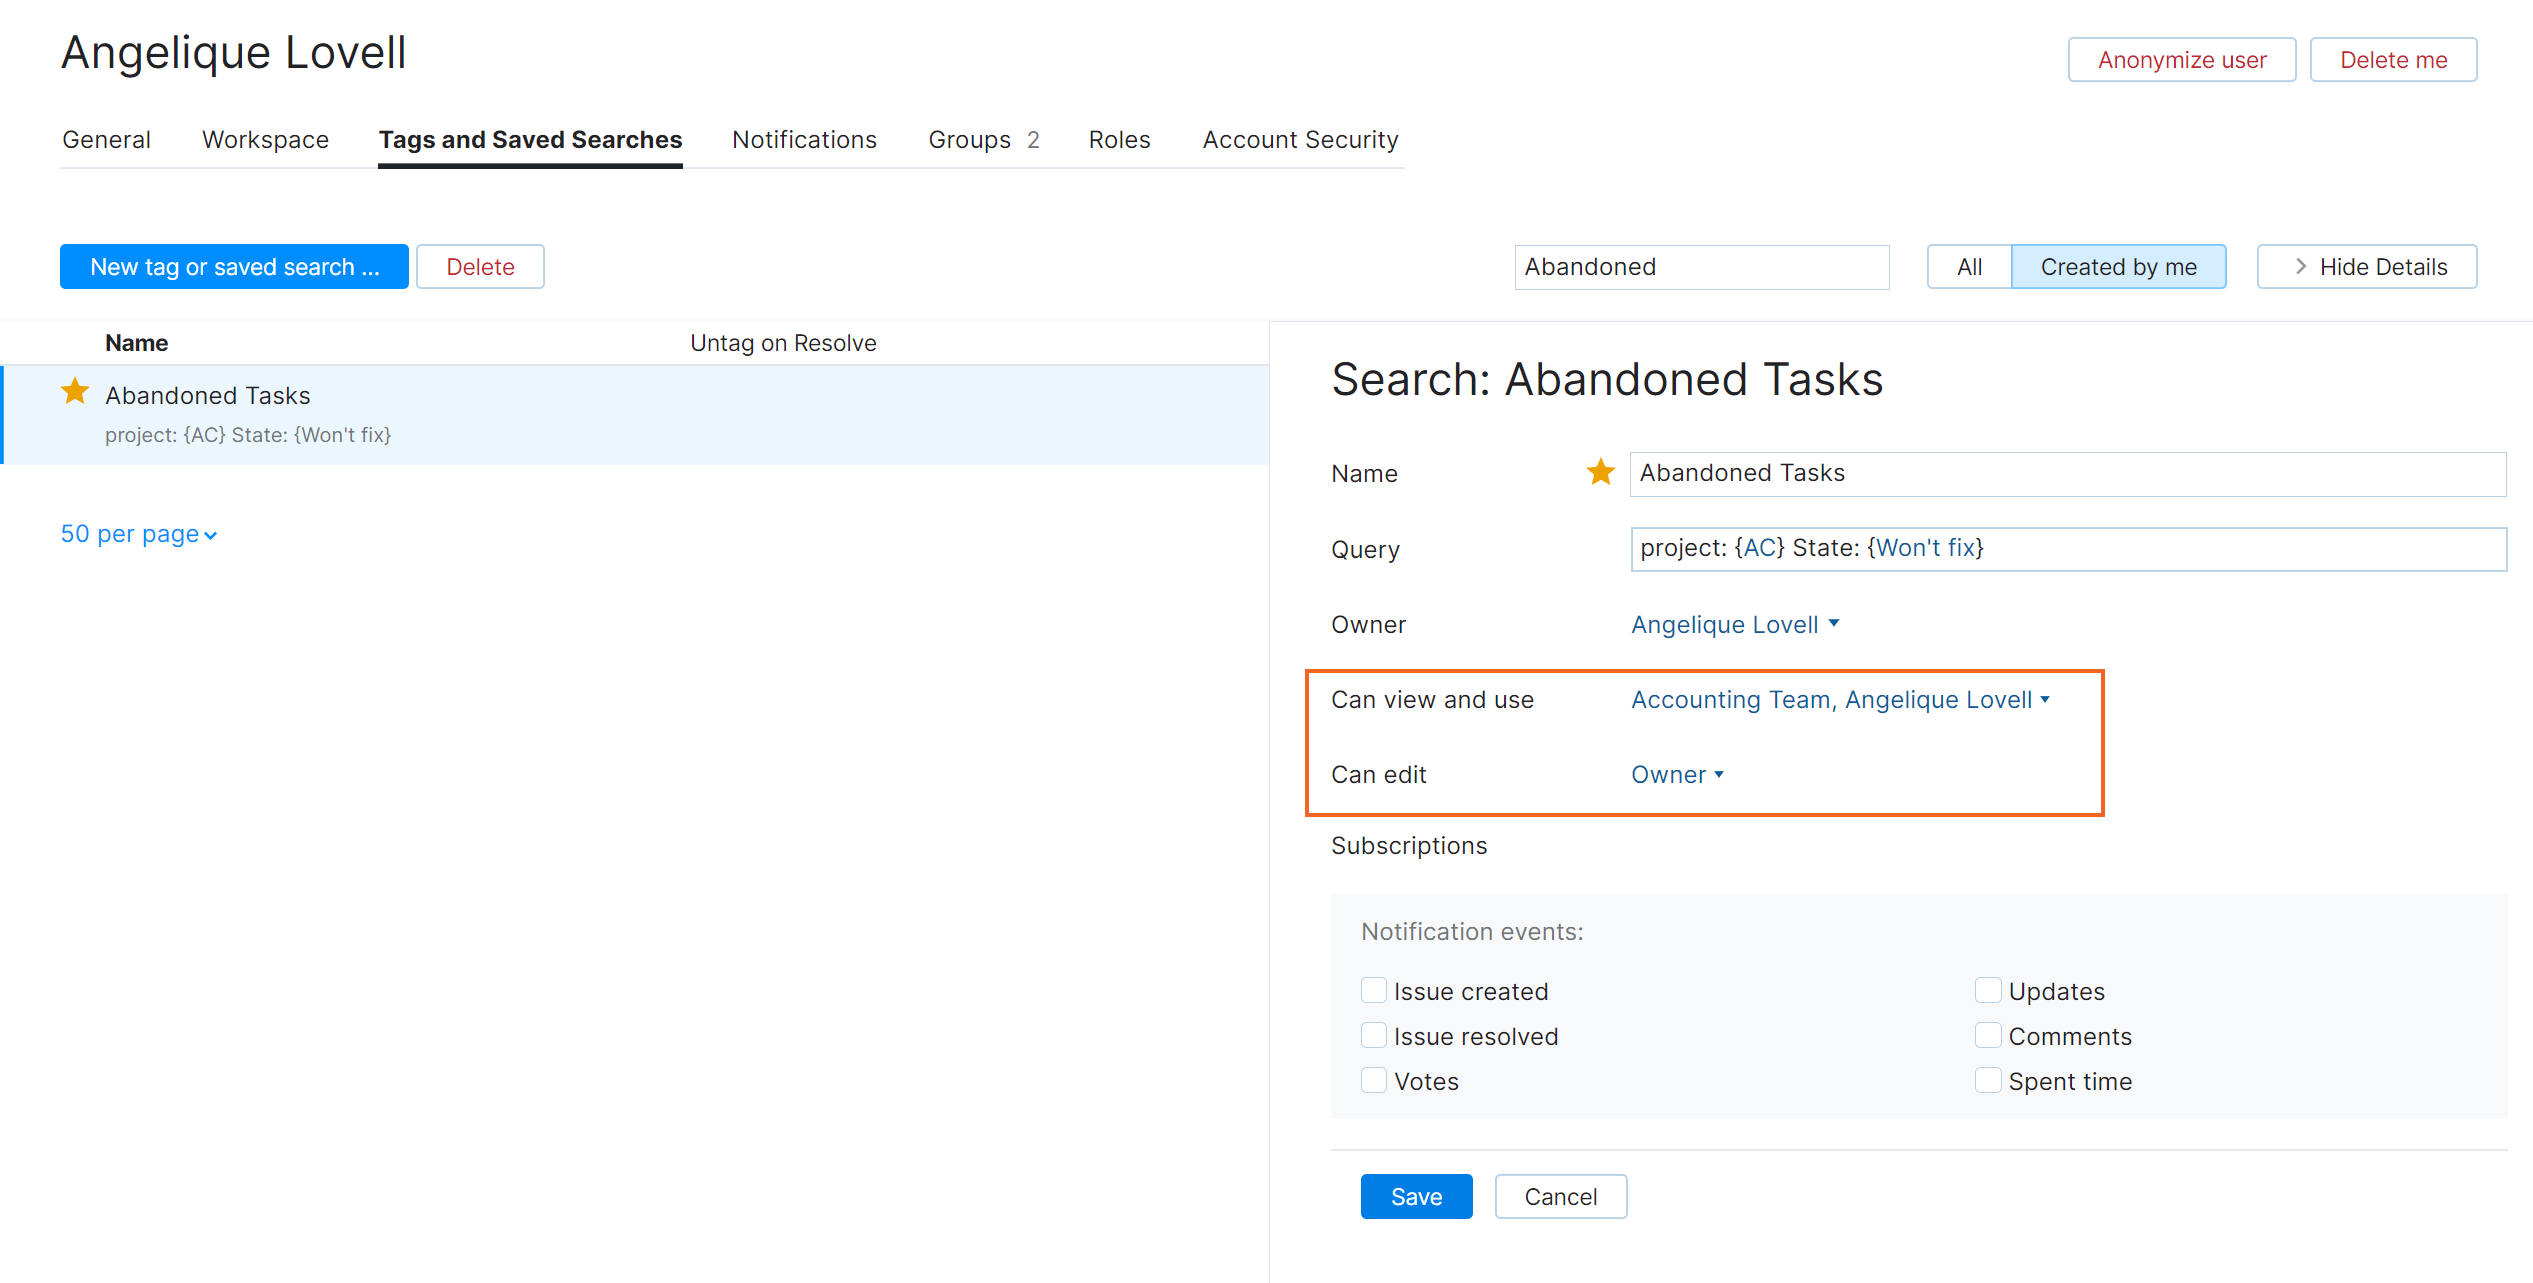The width and height of the screenshot is (2533, 1283).
Task: Open the Can view and use dropdown
Action: [x=1841, y=699]
